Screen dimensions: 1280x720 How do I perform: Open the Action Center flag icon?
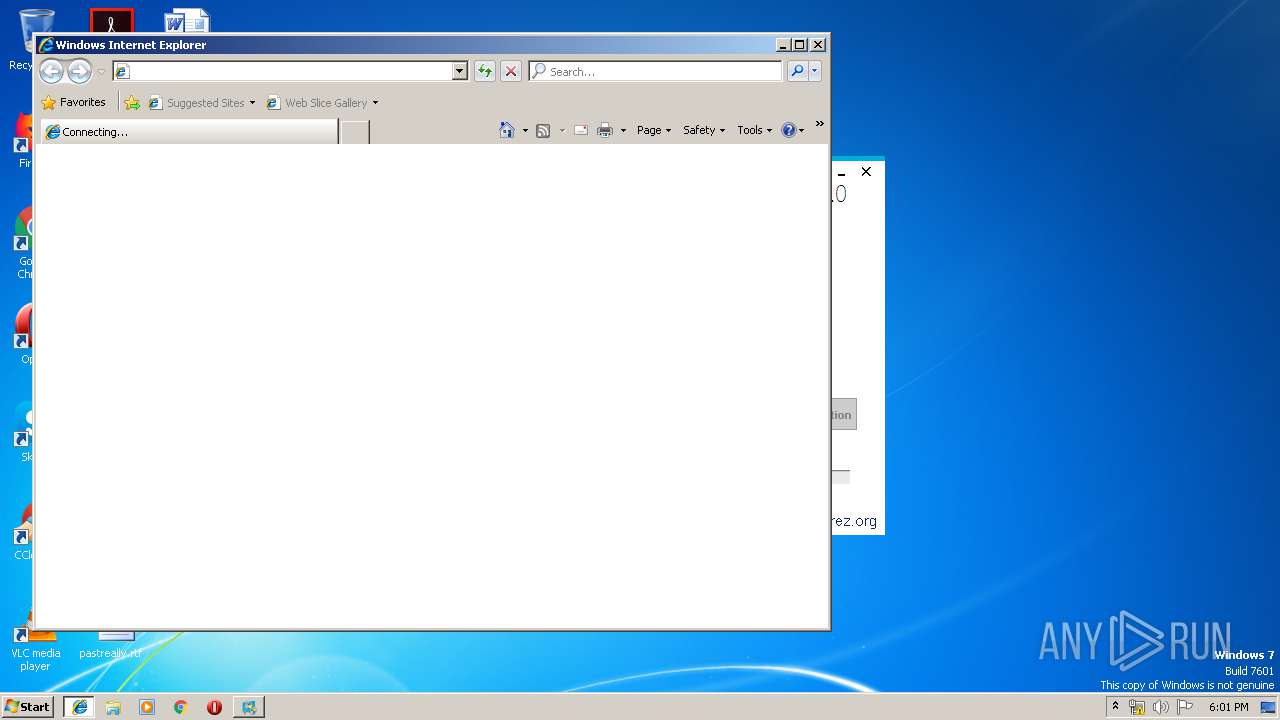click(x=1185, y=707)
